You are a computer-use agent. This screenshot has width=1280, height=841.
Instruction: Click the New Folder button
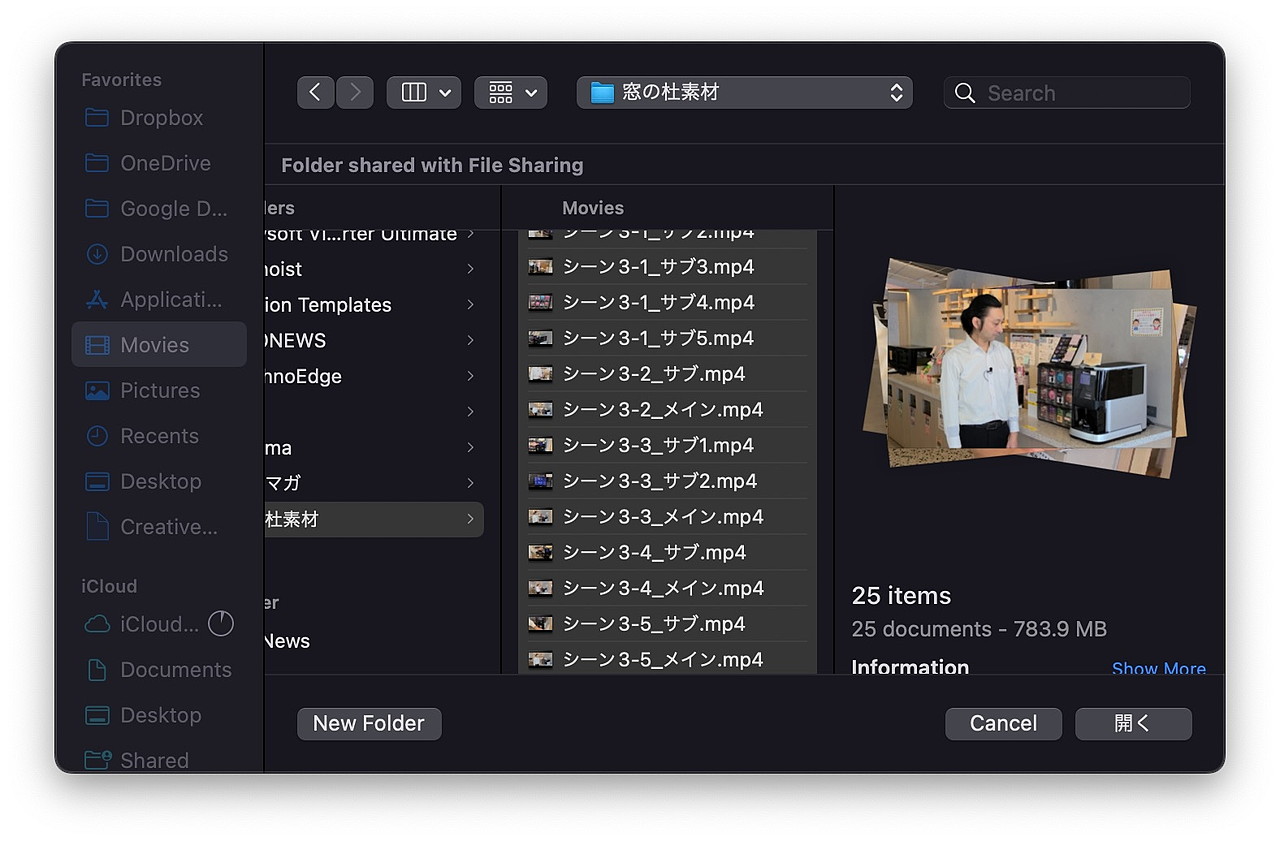click(x=369, y=723)
